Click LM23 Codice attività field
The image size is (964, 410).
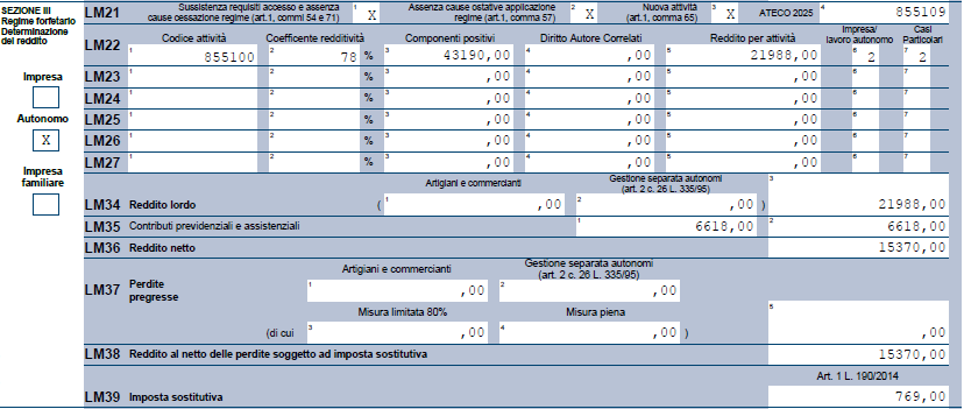tap(192, 77)
